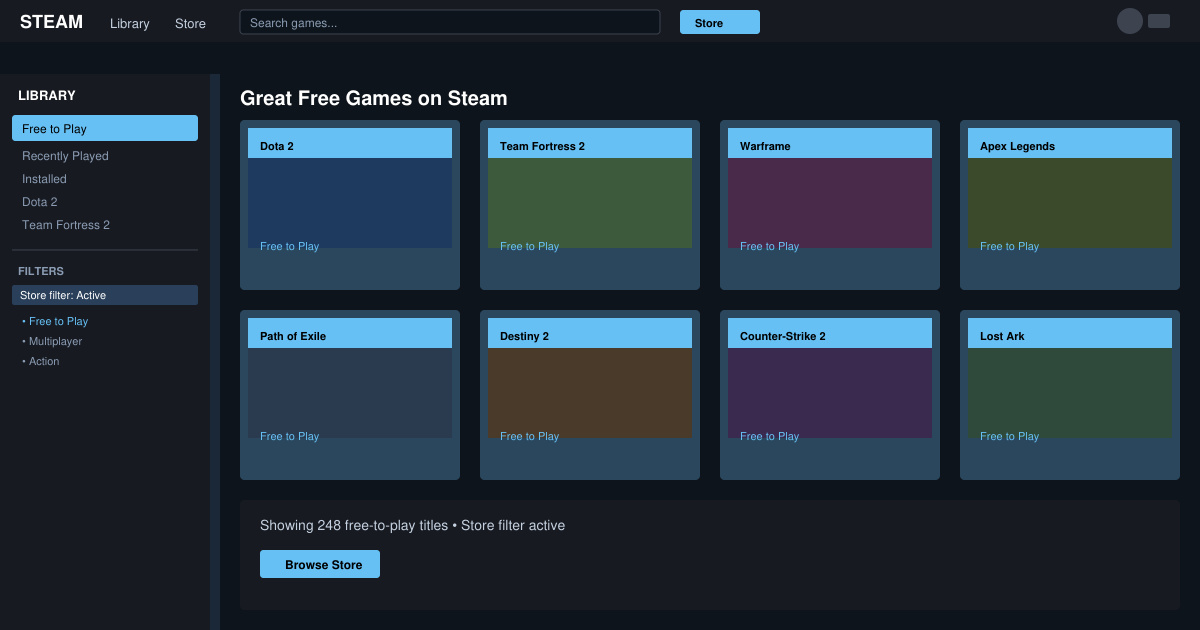
Task: Click the Great Free Games on Steam heading
Action: click(374, 98)
